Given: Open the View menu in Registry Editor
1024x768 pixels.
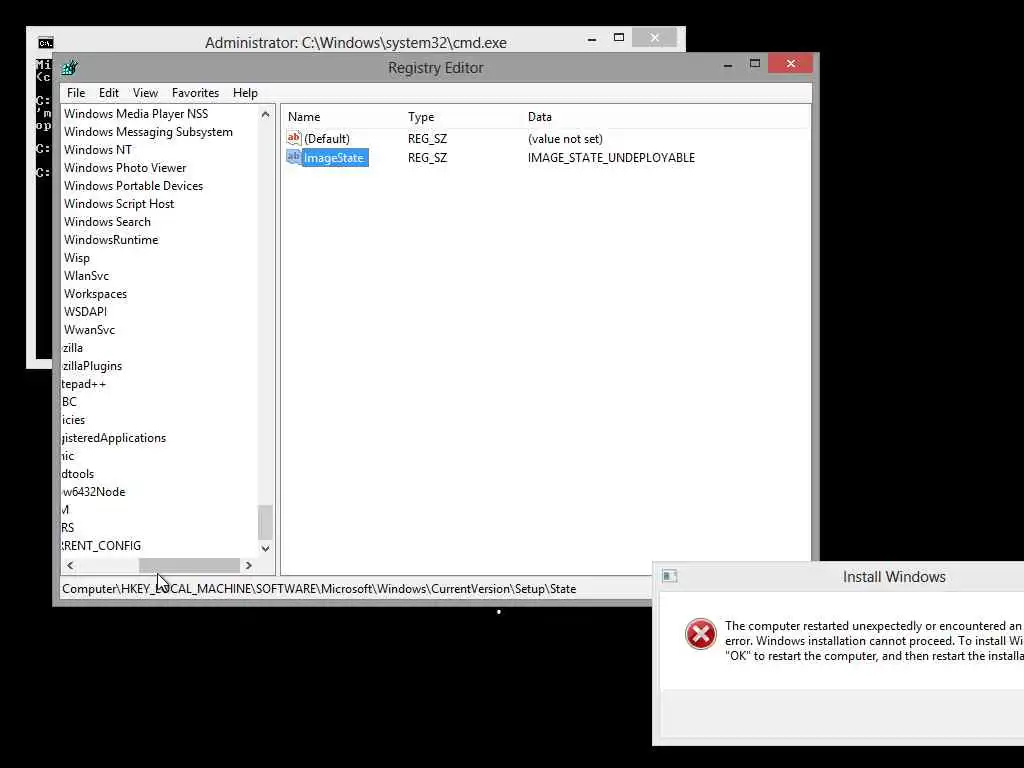Looking at the screenshot, I should pyautogui.click(x=145, y=93).
